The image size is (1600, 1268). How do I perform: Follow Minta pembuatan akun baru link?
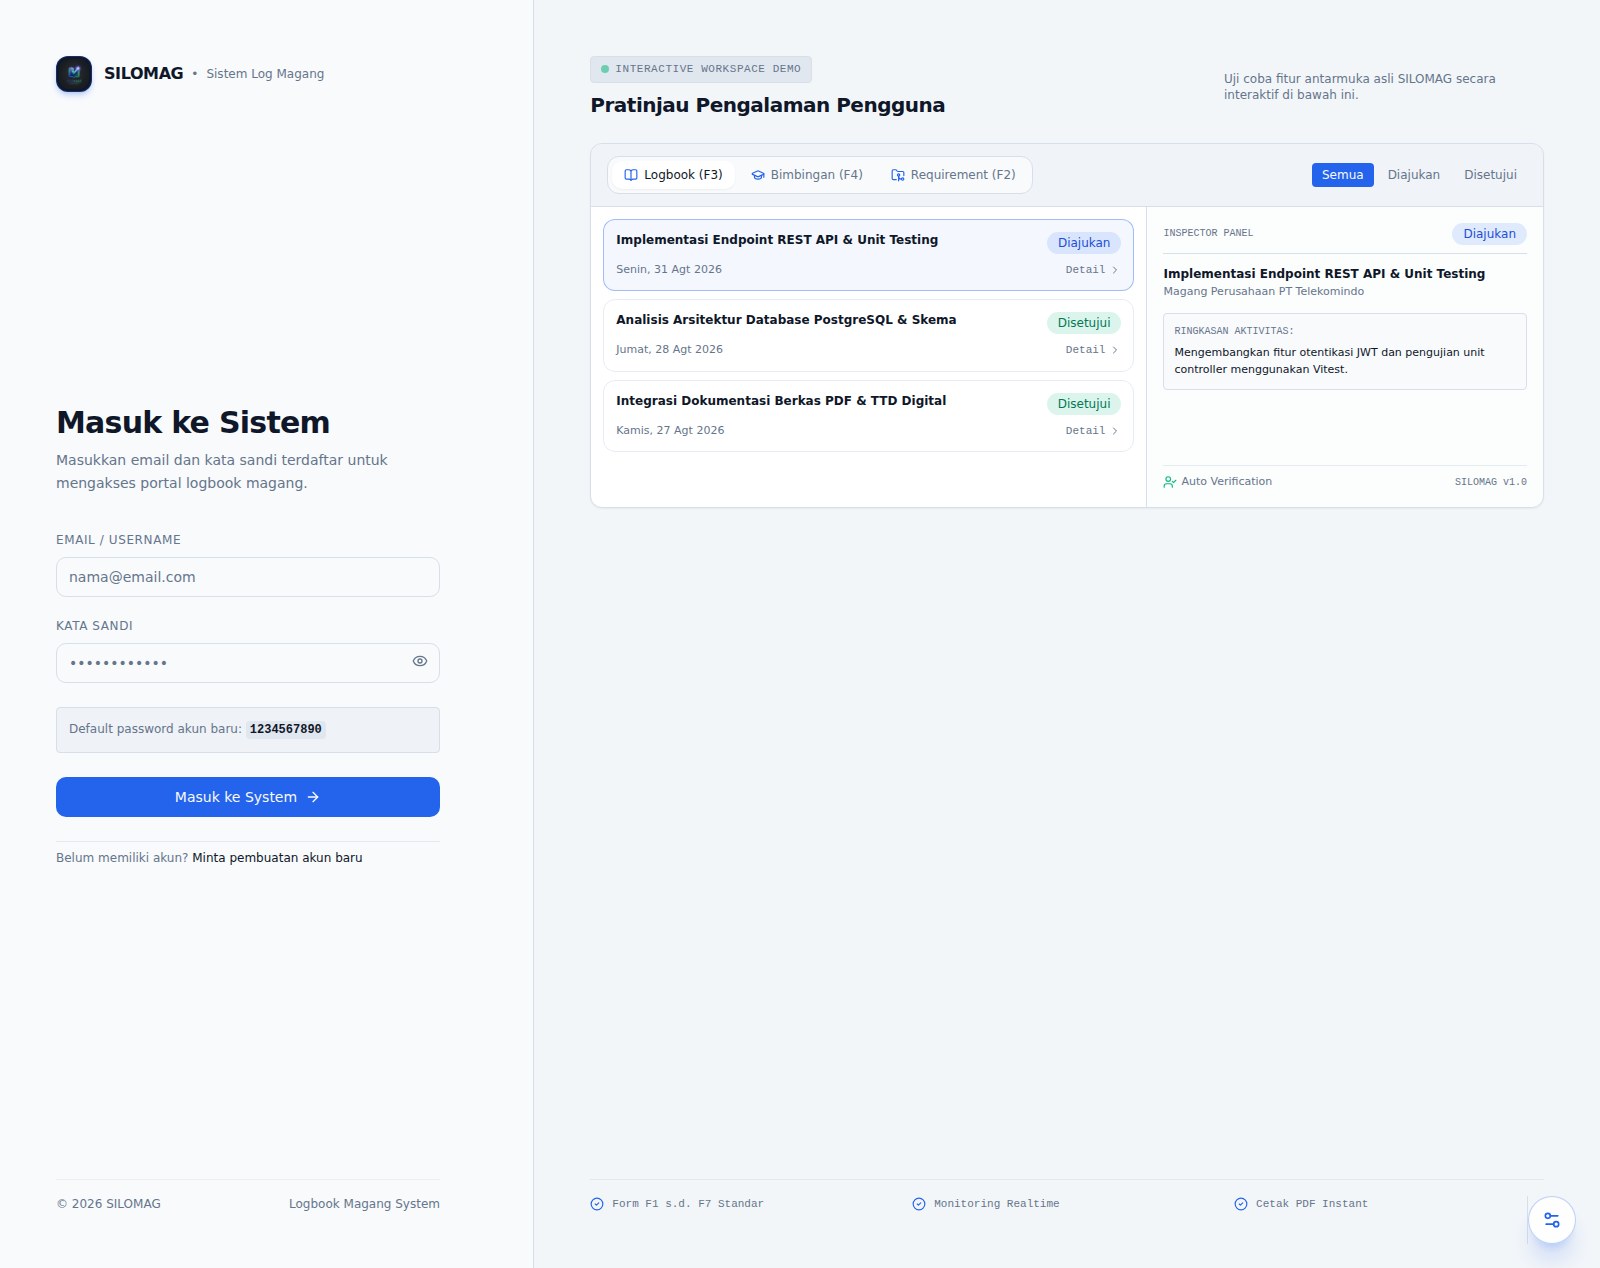(277, 858)
